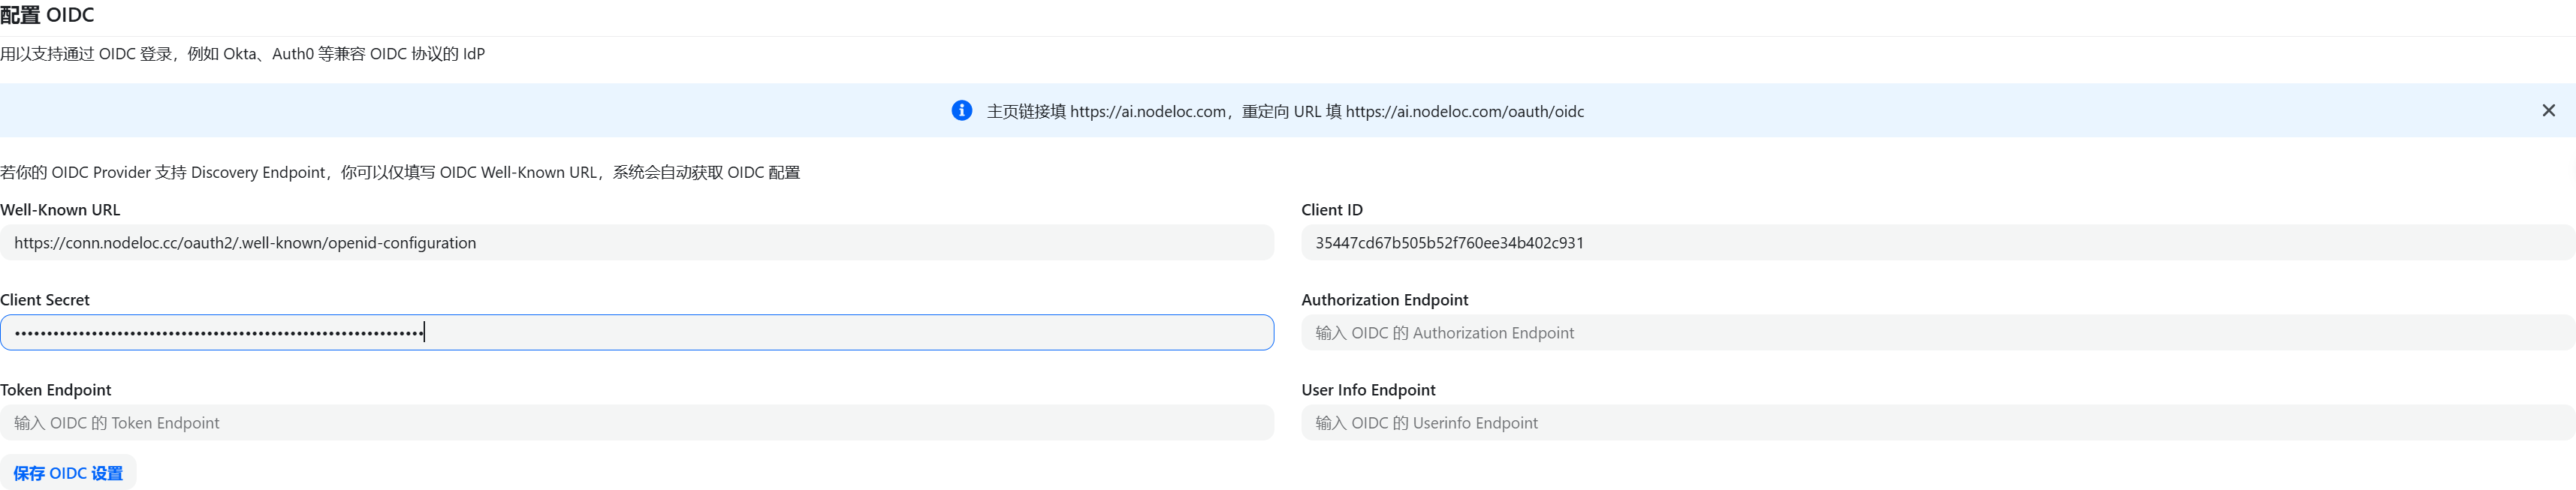Click the Token Endpoint label
The height and width of the screenshot is (490, 2576).
(56, 390)
